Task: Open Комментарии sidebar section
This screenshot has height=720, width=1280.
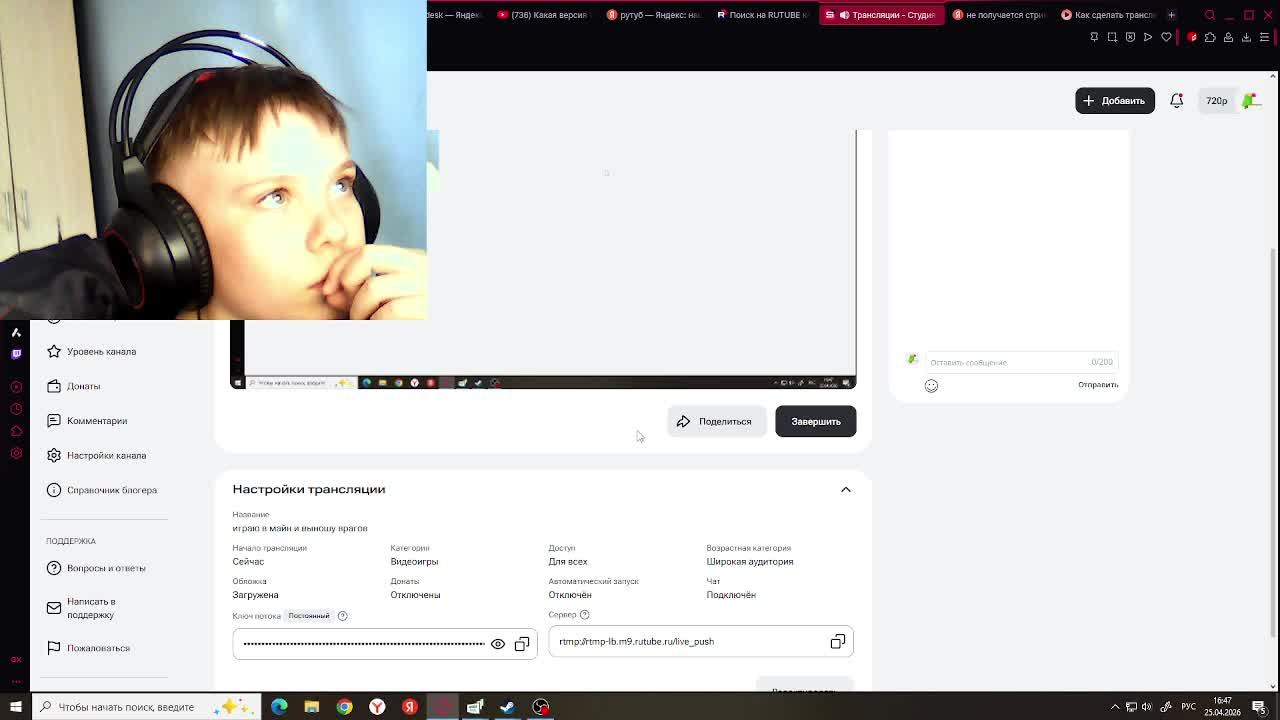Action: [87, 421]
